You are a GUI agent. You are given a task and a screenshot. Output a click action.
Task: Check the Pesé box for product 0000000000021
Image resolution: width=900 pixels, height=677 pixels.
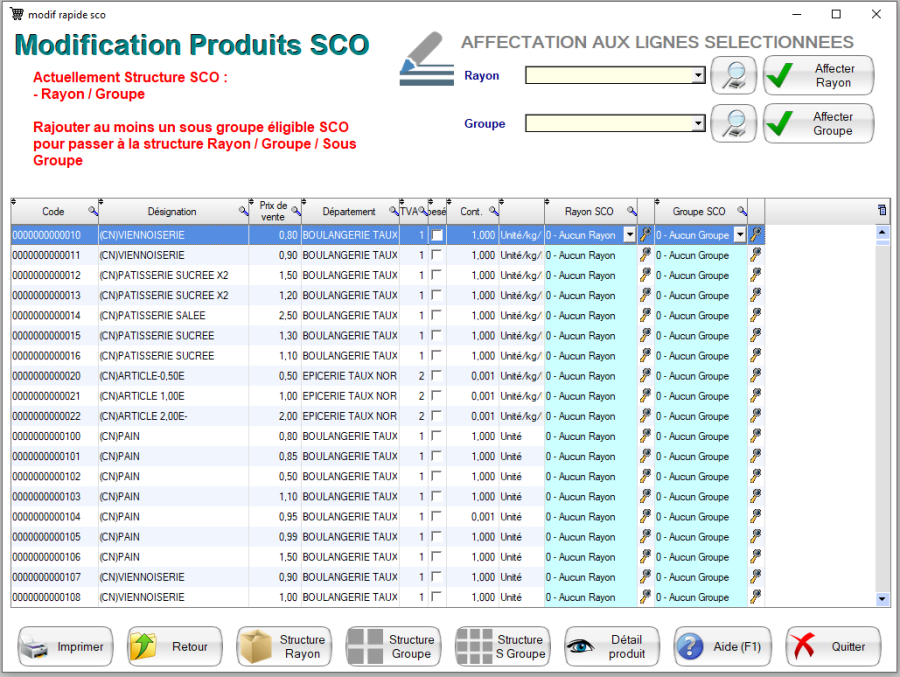click(x=436, y=396)
